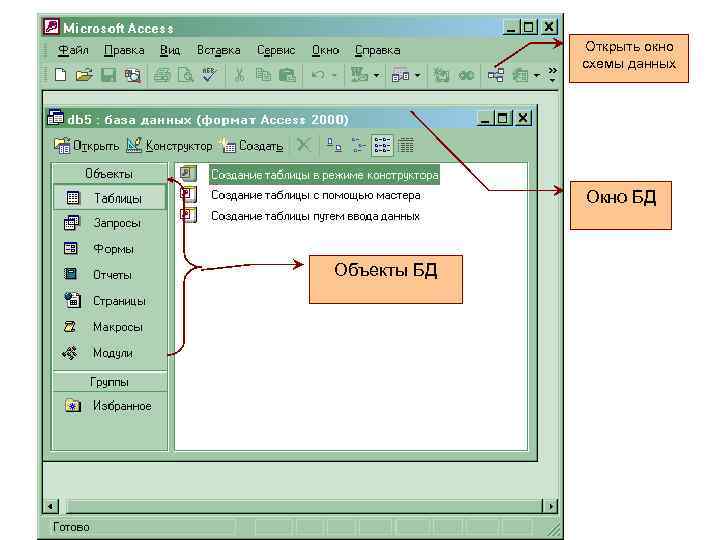
Task: Maximize the db5 database window
Action: click(502, 118)
